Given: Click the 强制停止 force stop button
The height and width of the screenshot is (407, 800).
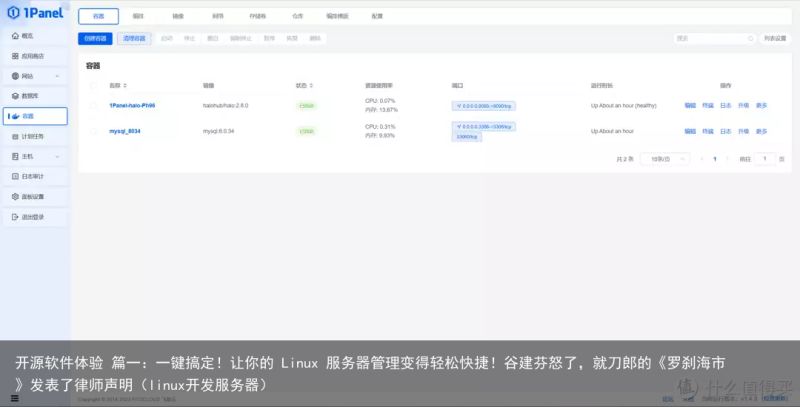Looking at the screenshot, I should (241, 38).
